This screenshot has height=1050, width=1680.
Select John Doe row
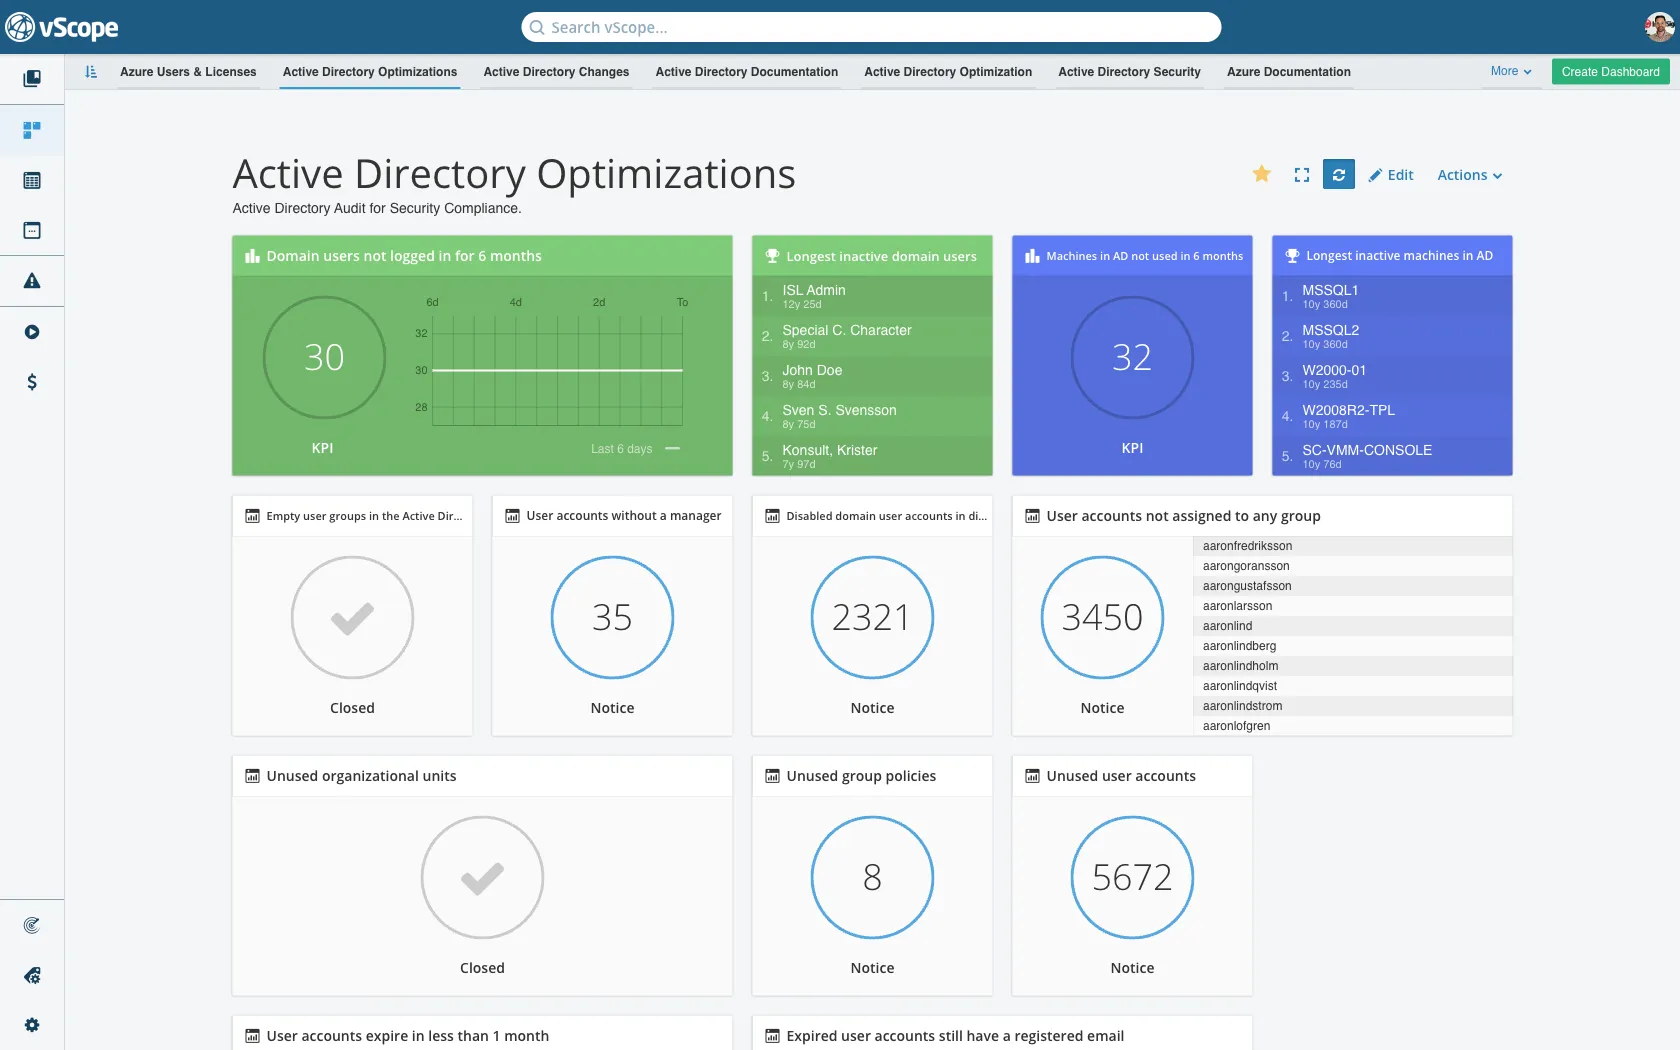click(872, 376)
